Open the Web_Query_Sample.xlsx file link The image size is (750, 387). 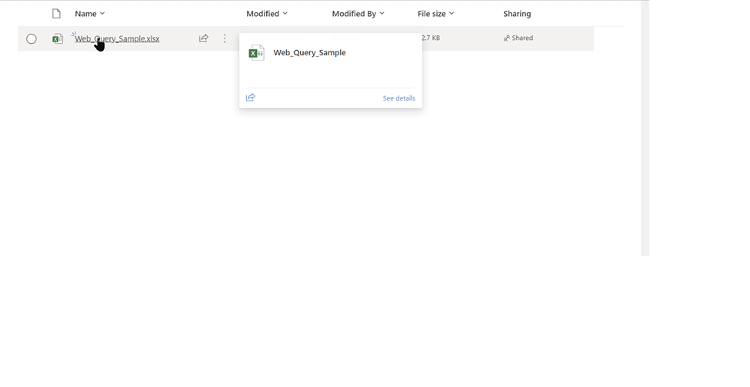pyautogui.click(x=117, y=39)
